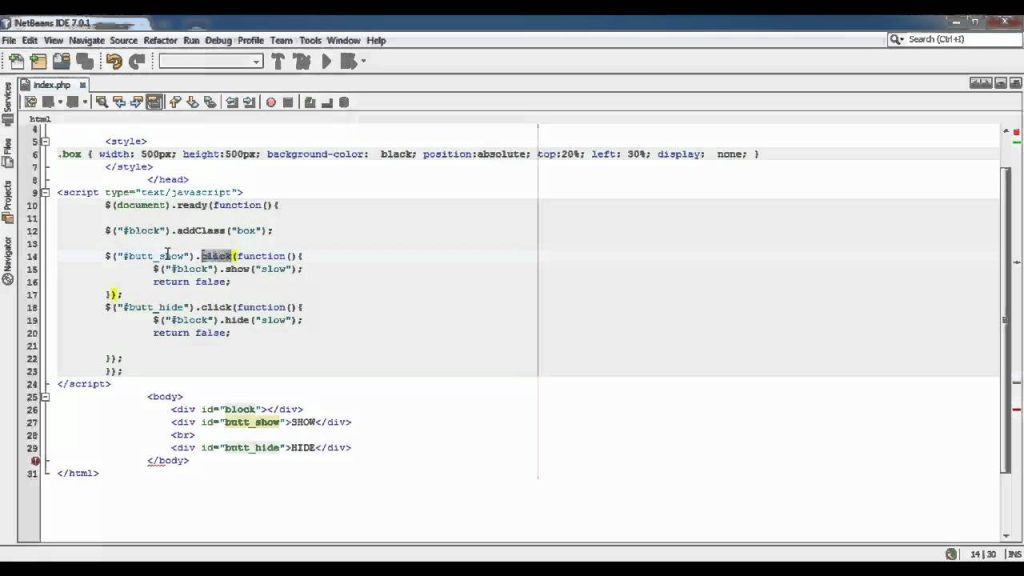
Task: Open the project configuration combo box
Action: coord(211,61)
